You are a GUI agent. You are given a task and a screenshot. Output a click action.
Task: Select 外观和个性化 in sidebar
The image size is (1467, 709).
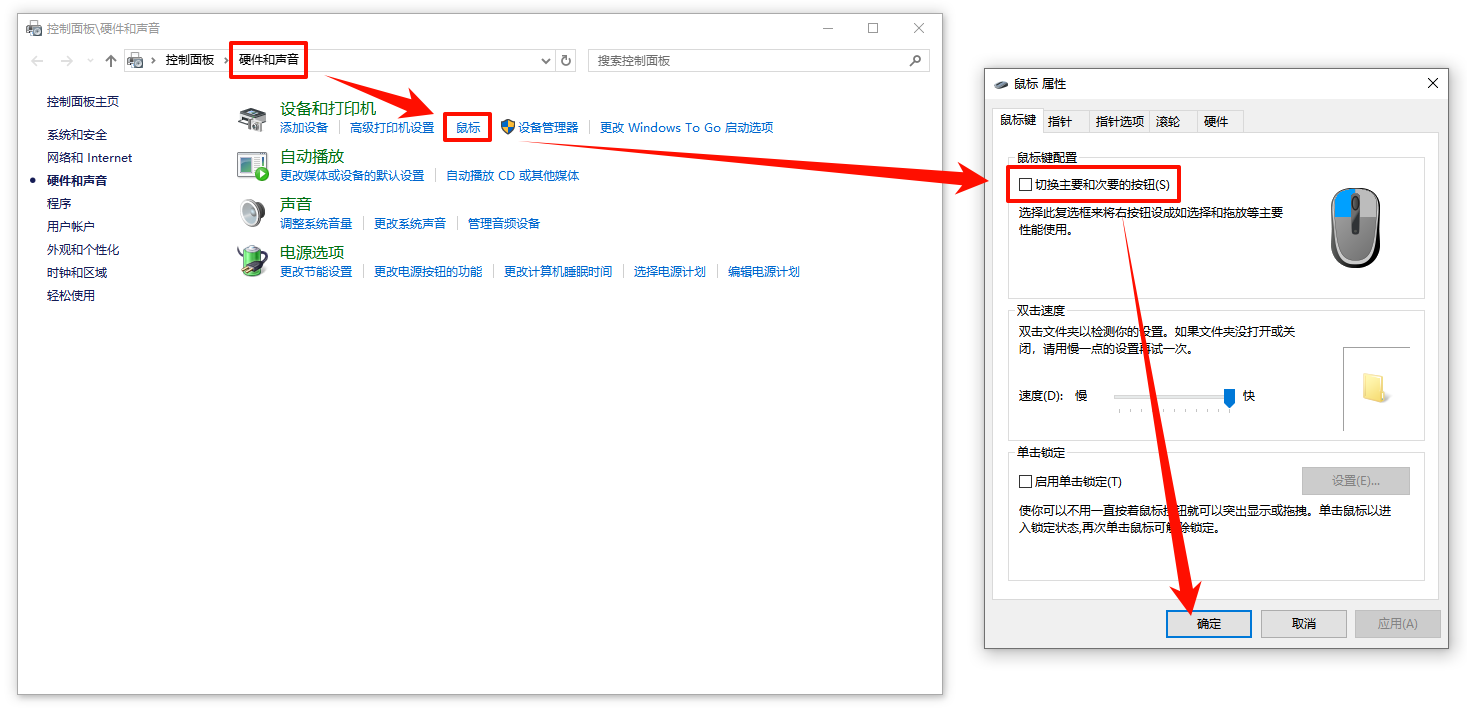[83, 250]
